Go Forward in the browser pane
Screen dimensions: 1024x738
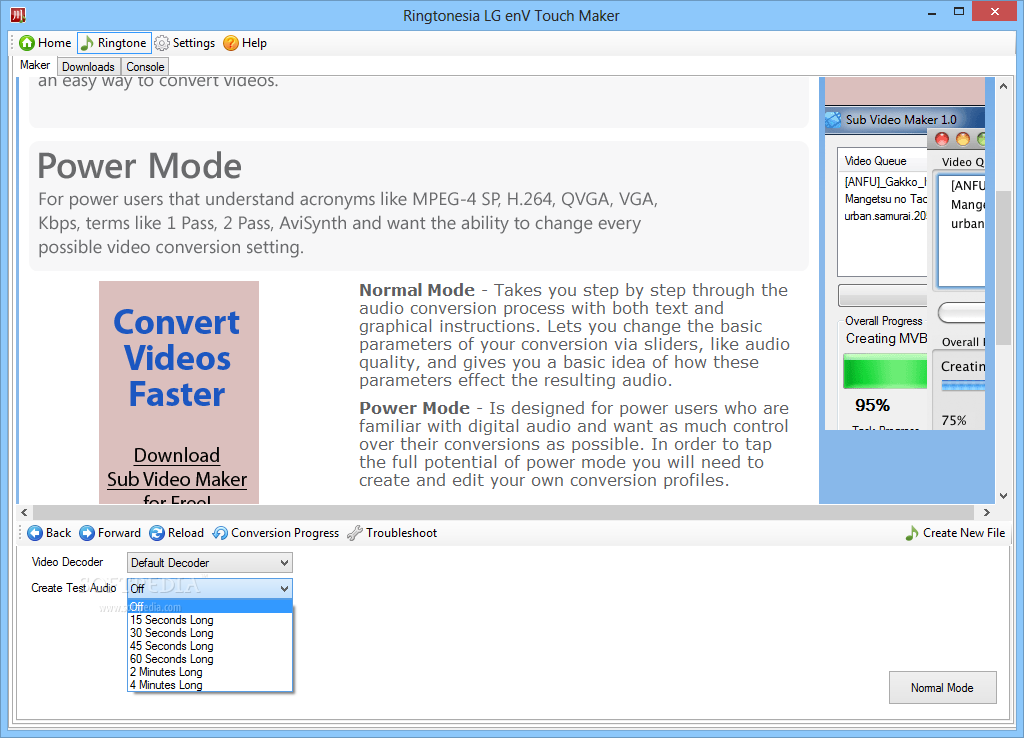(110, 533)
